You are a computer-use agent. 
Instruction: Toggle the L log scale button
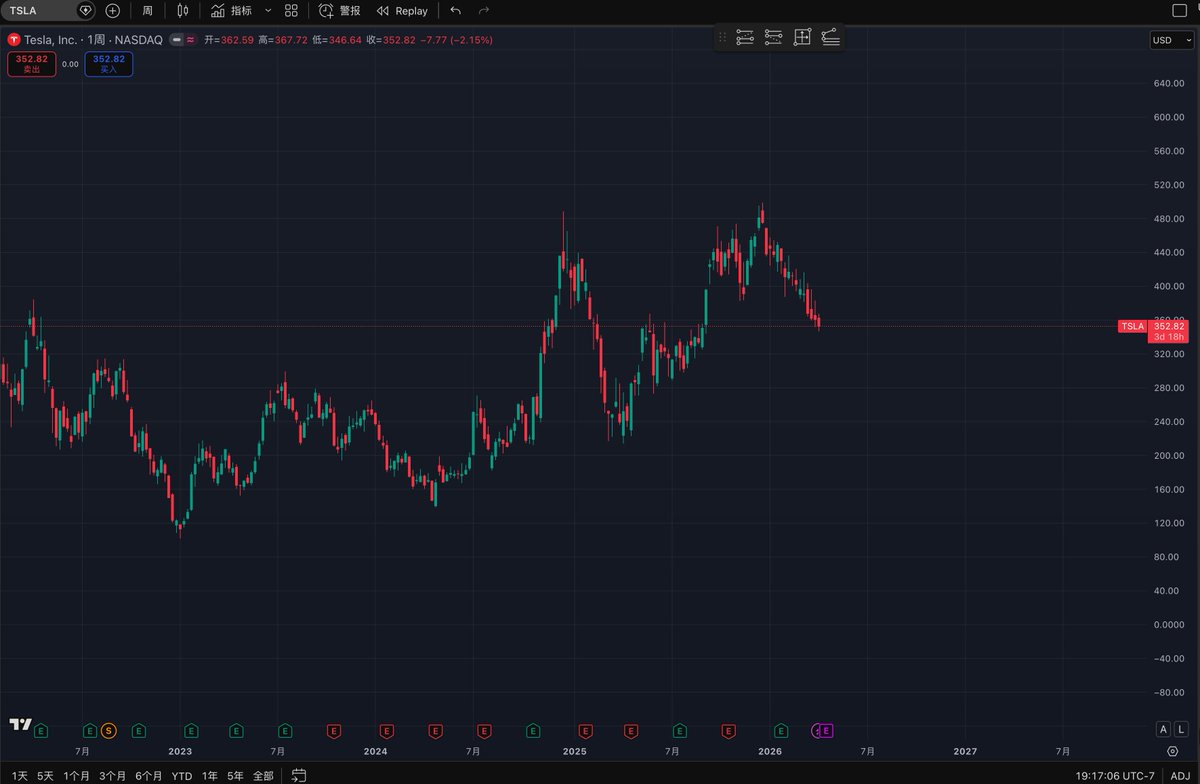click(x=1180, y=729)
